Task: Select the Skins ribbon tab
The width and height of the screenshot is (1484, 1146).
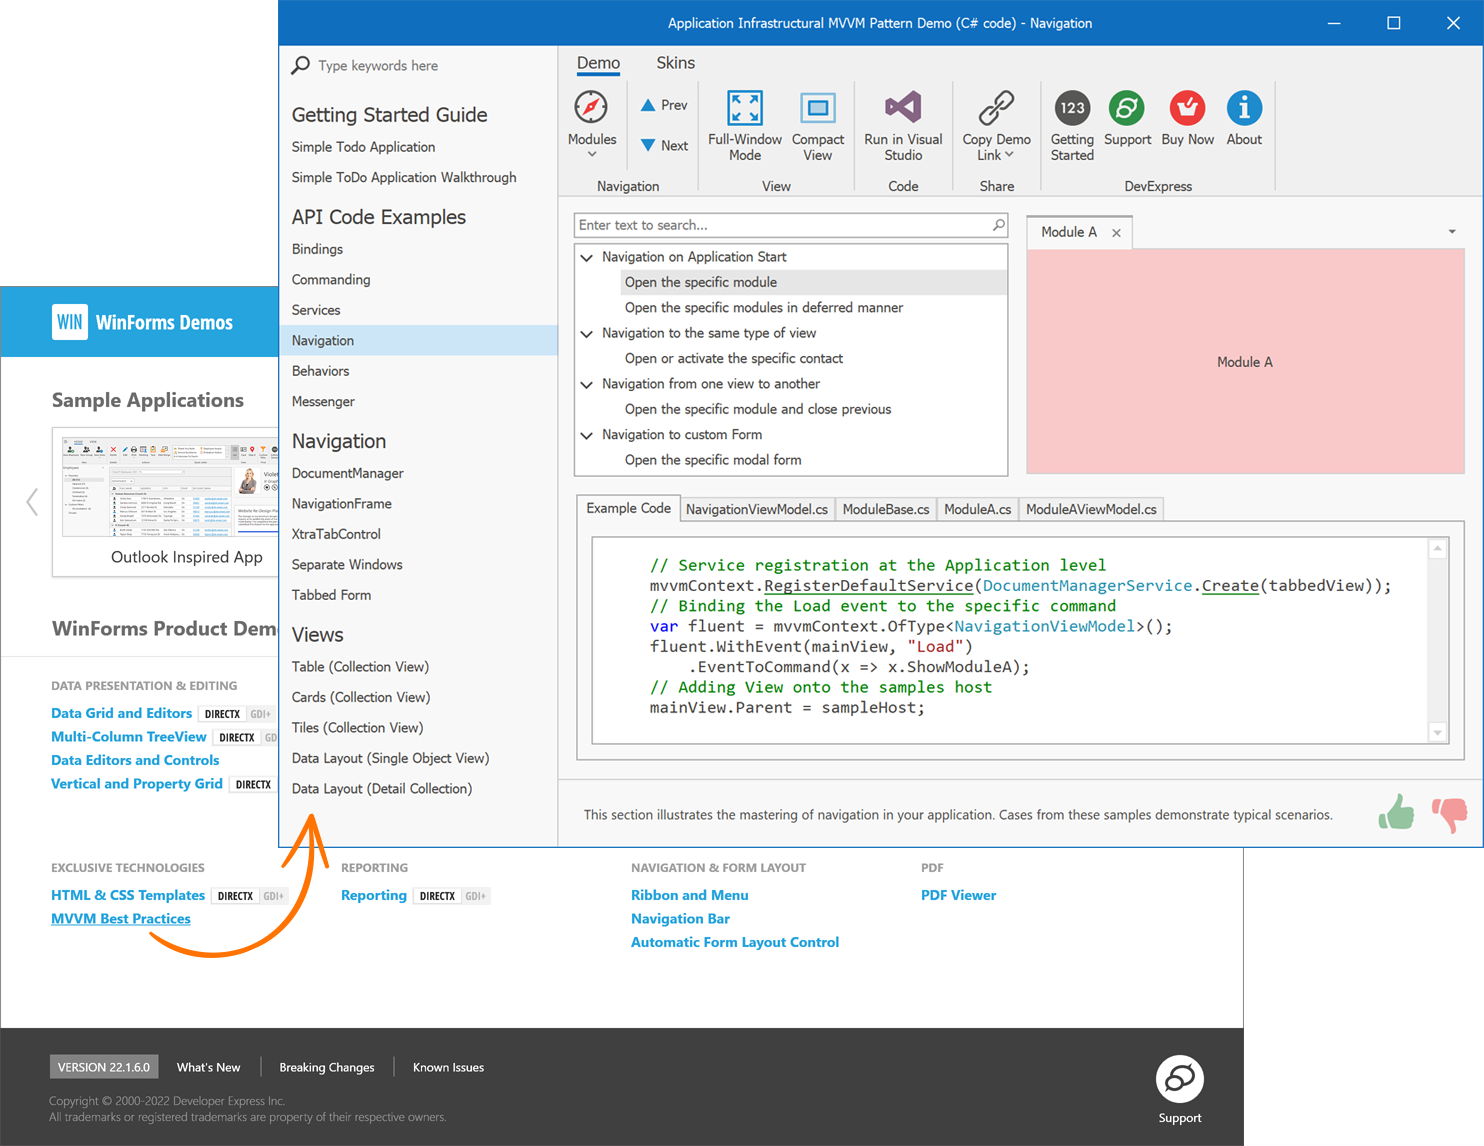Action: (x=675, y=63)
